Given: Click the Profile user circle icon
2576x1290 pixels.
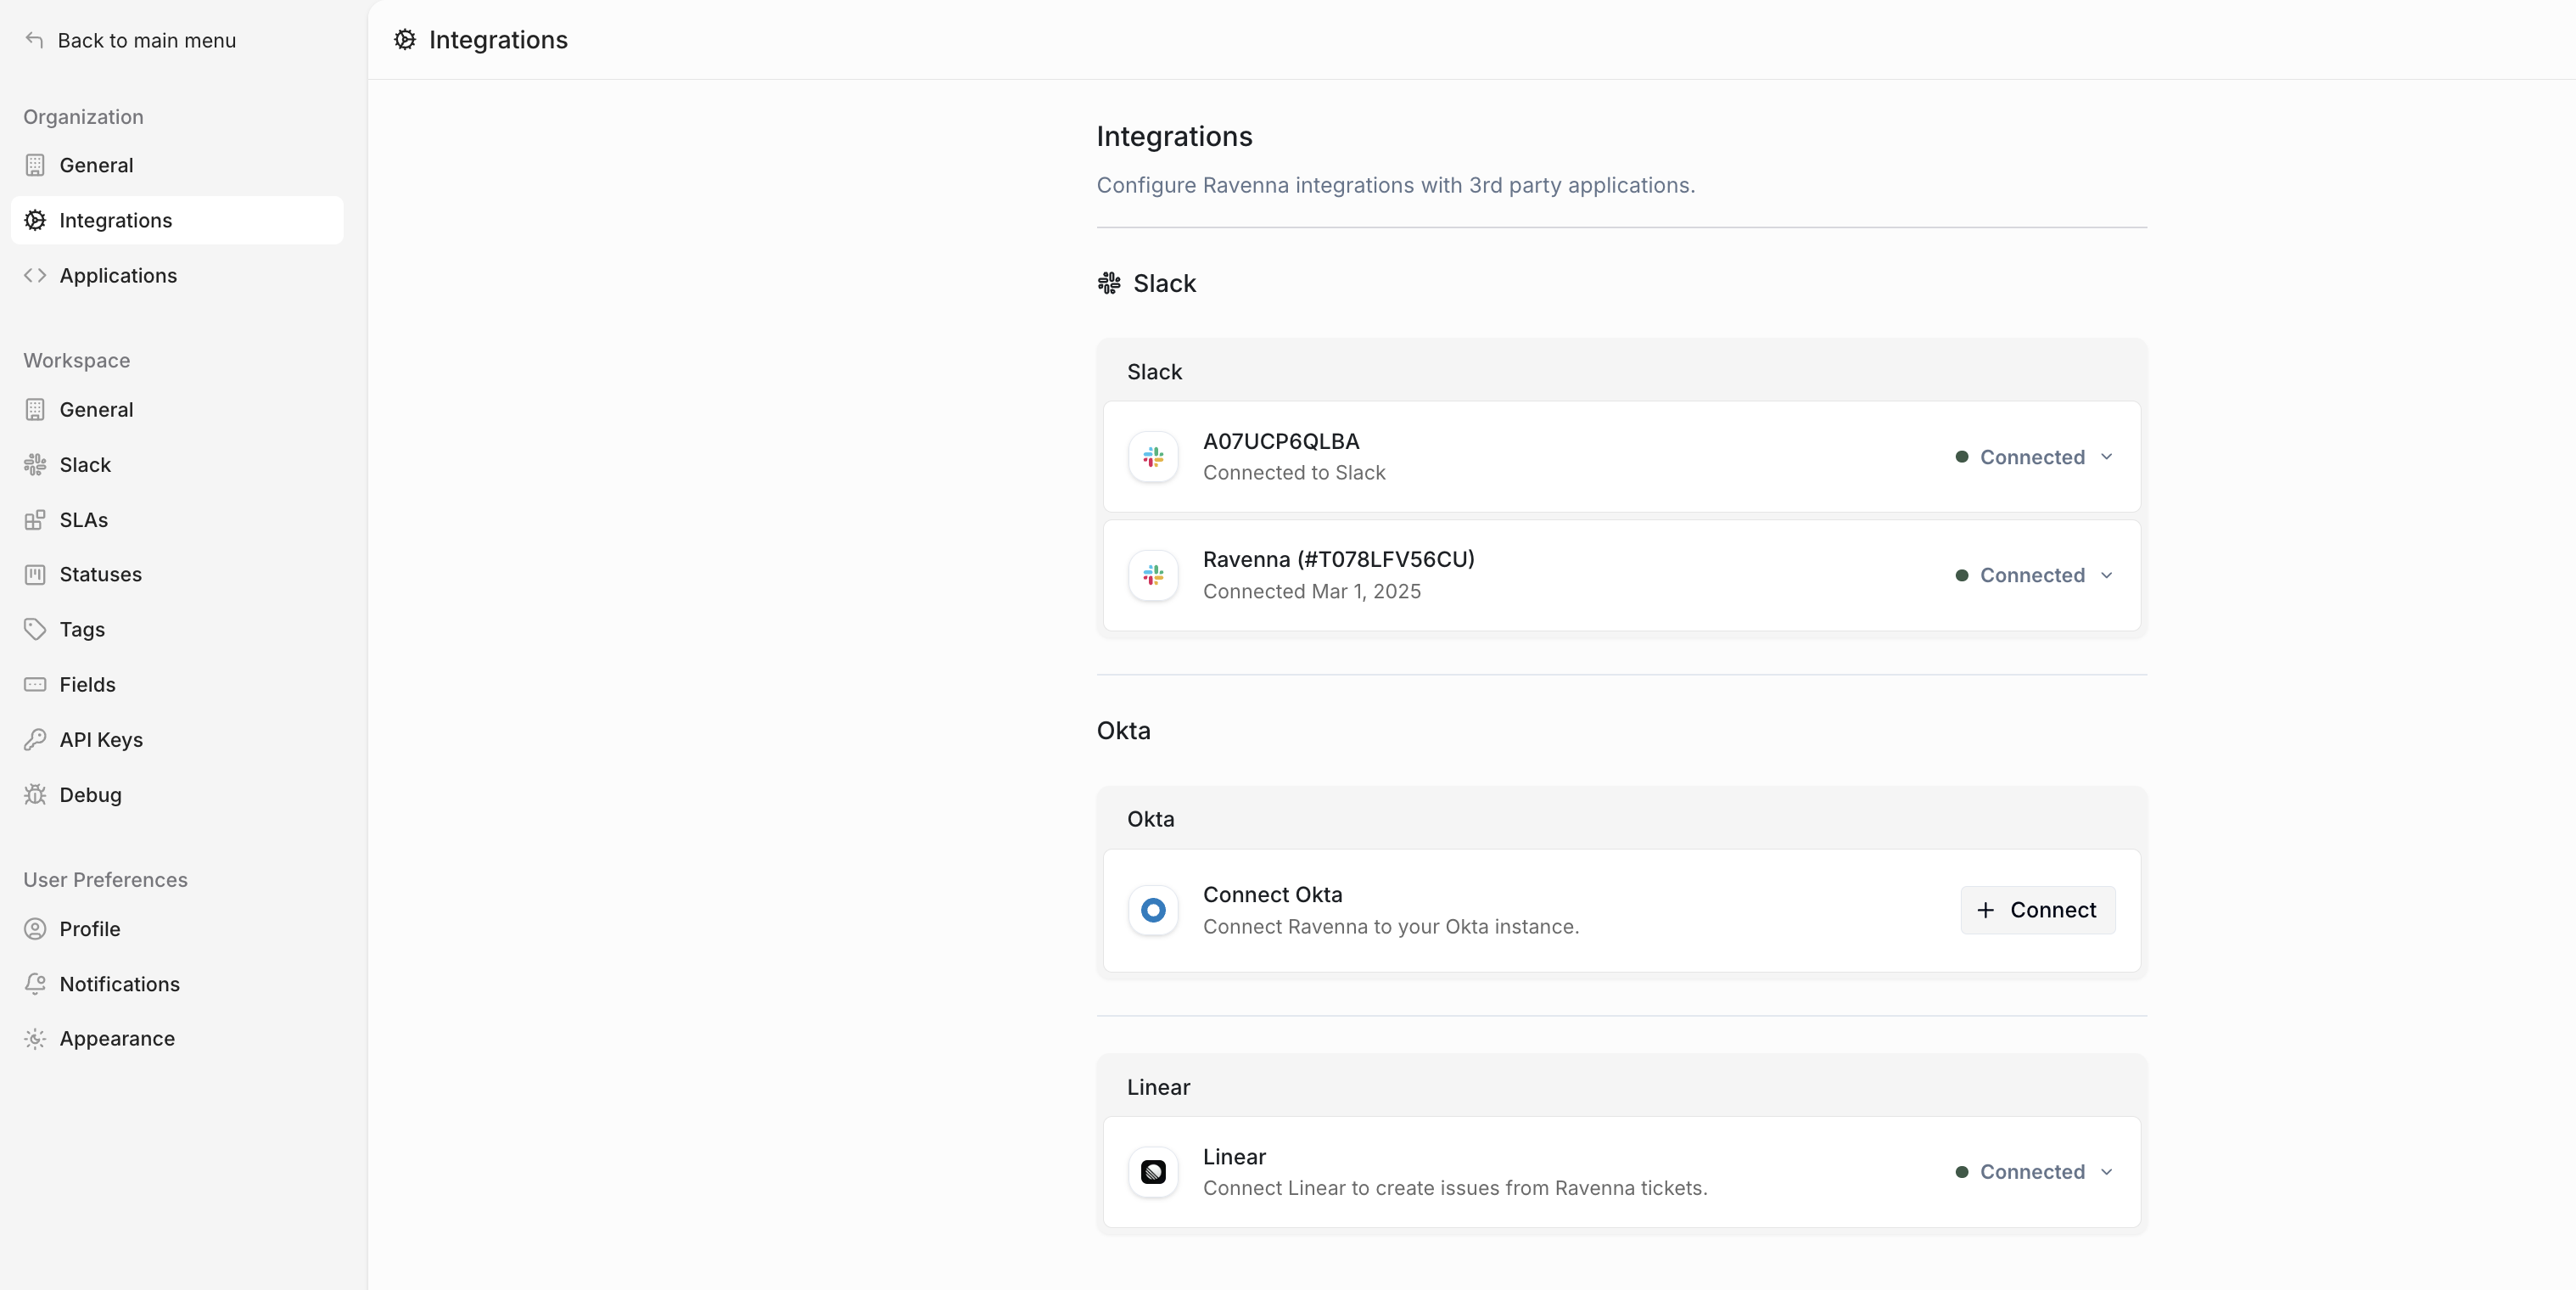Looking at the screenshot, I should [x=35, y=928].
